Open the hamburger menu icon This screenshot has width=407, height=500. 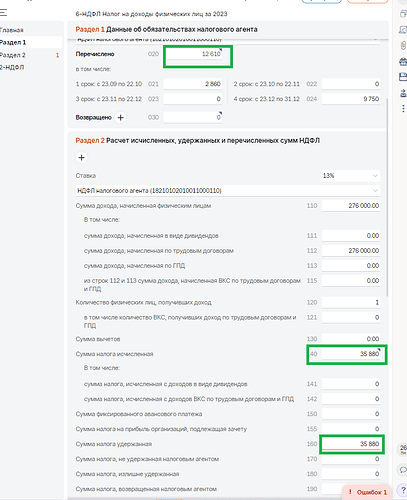click(3, 13)
